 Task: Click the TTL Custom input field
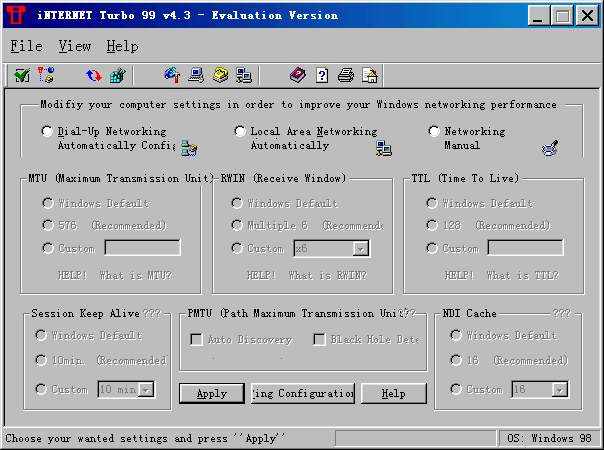pyautogui.click(x=525, y=248)
